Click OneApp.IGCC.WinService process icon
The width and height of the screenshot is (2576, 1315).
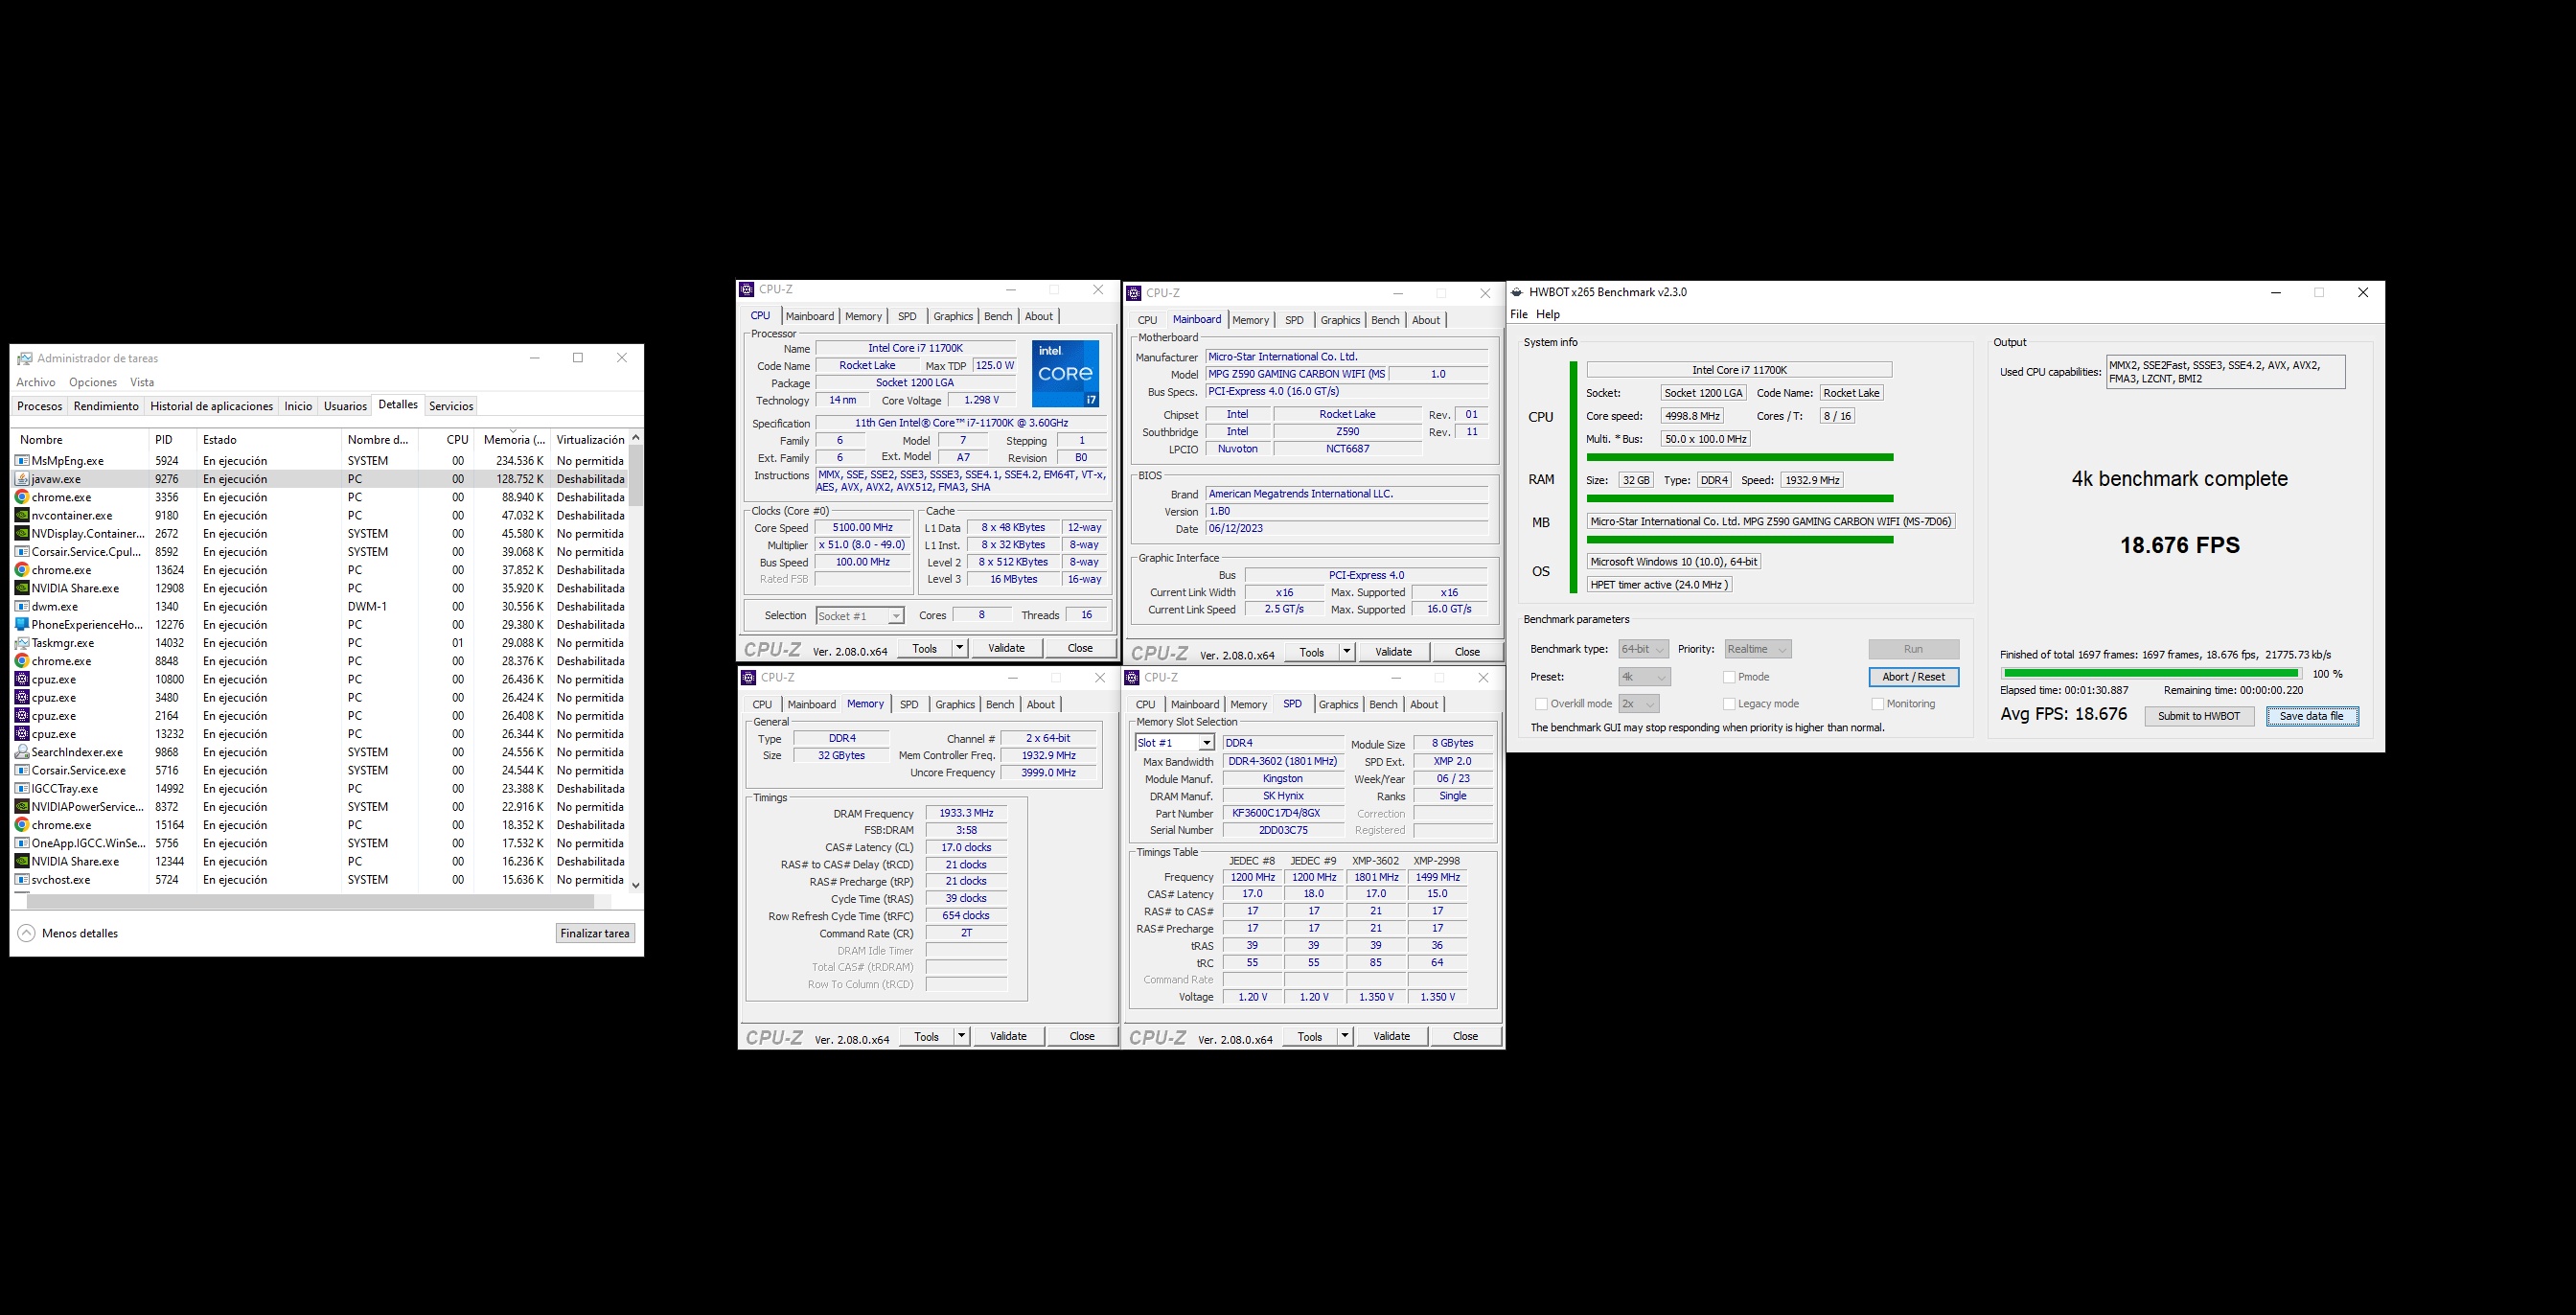[x=22, y=843]
